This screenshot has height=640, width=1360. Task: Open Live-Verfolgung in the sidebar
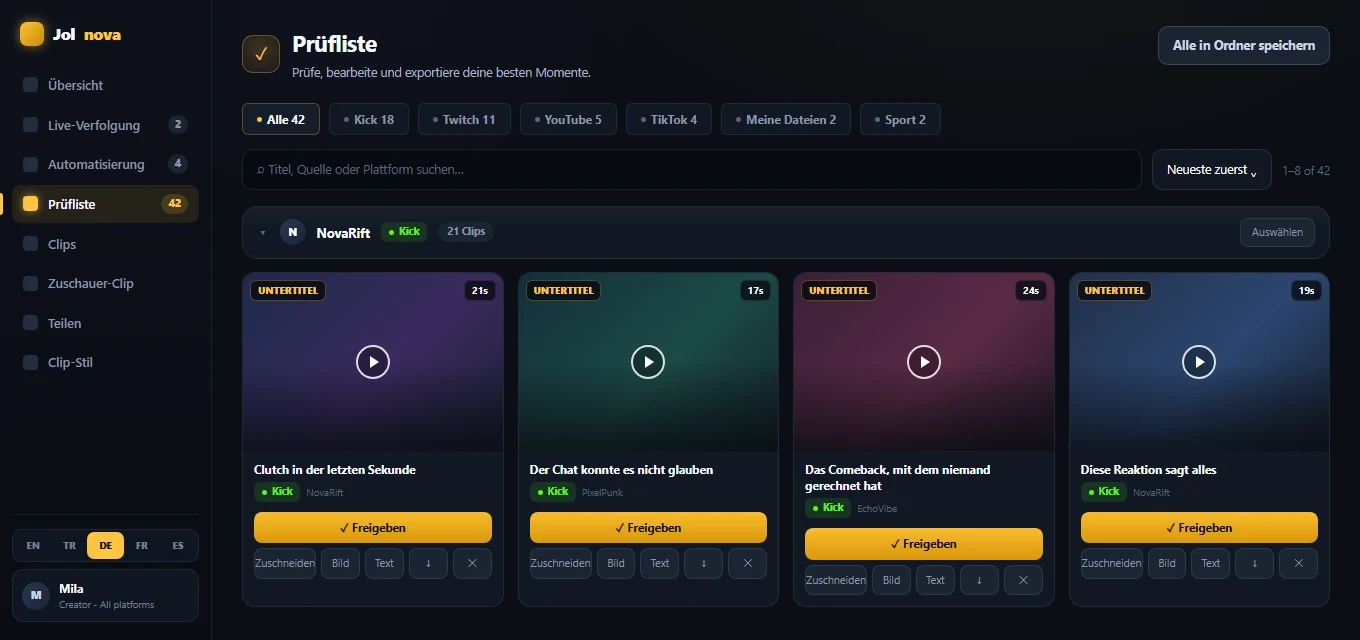click(x=105, y=125)
